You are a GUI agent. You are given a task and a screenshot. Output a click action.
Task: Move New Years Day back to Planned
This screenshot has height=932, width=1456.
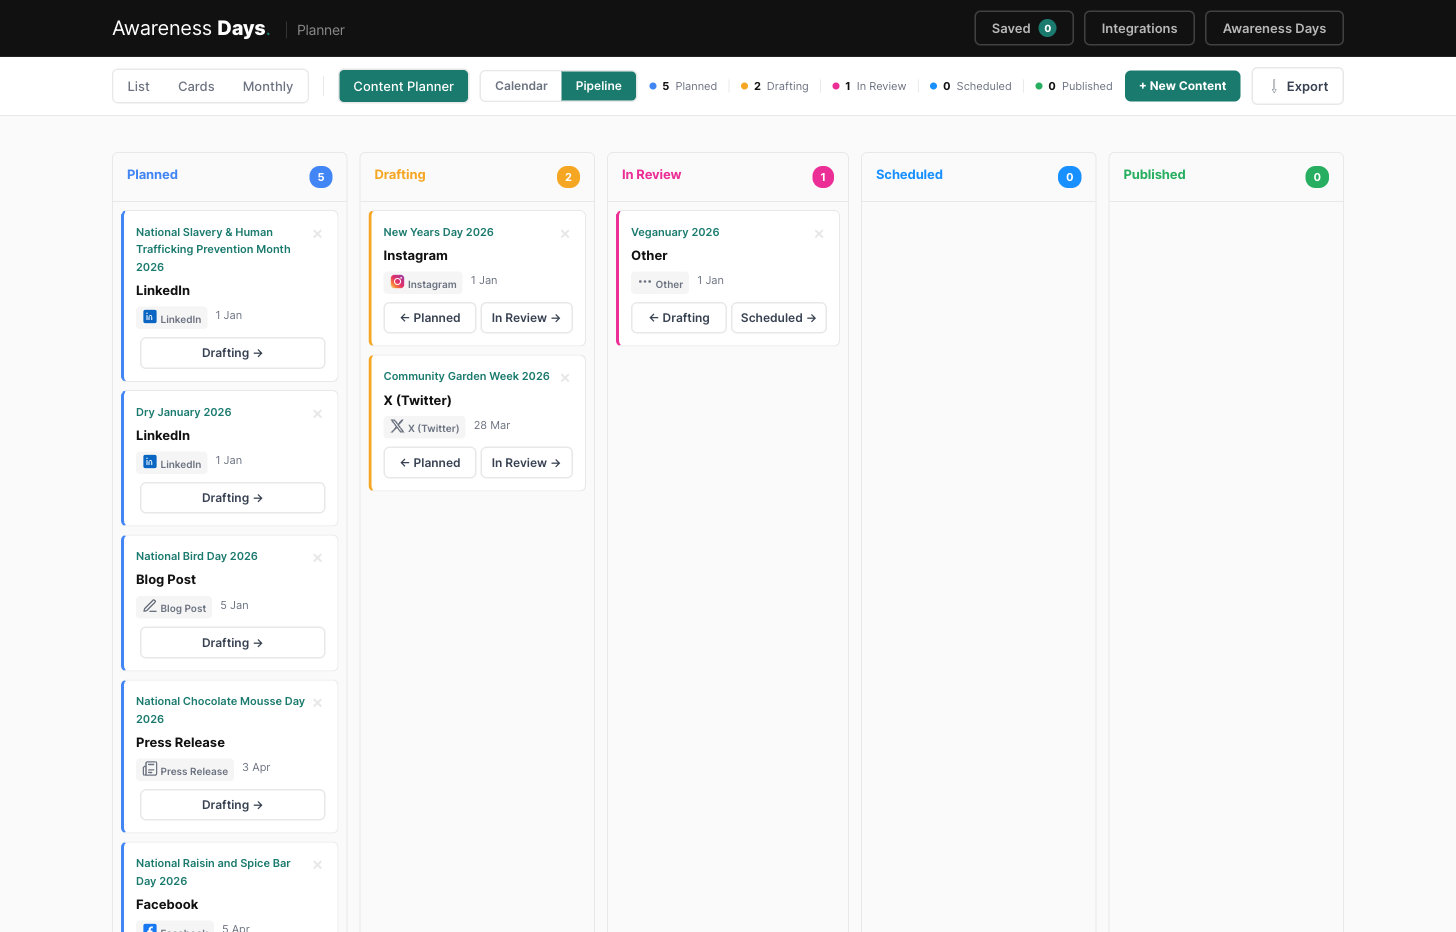430,318
